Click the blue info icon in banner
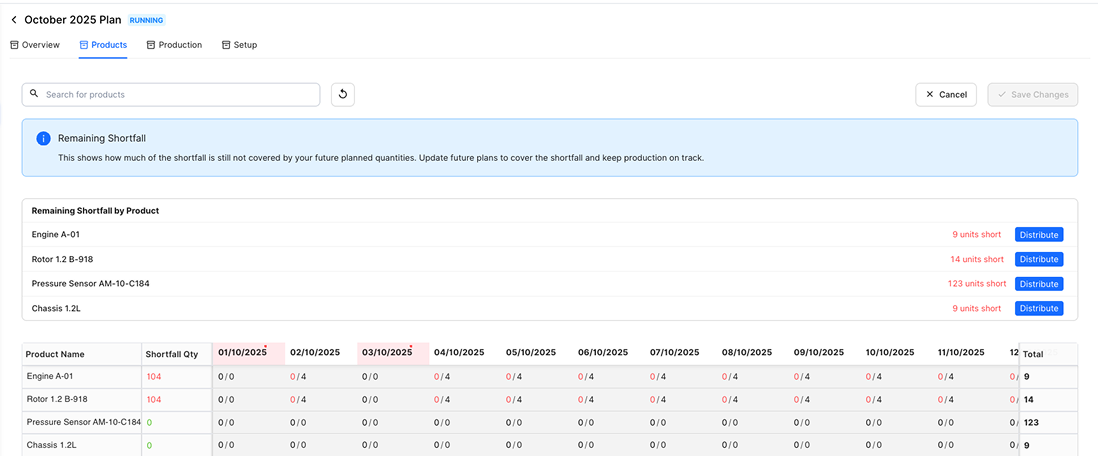 43,138
